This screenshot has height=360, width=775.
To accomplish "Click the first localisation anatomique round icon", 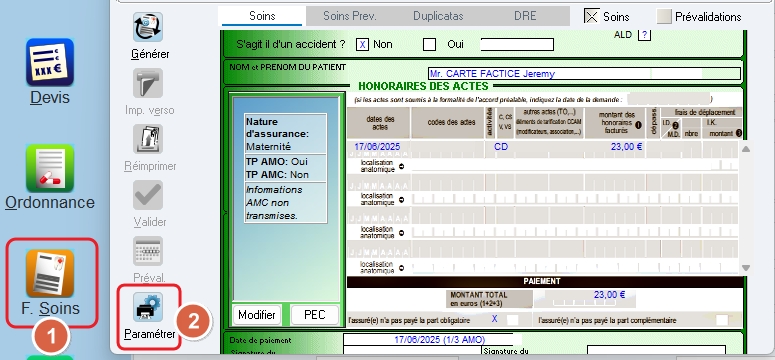I will tap(401, 166).
